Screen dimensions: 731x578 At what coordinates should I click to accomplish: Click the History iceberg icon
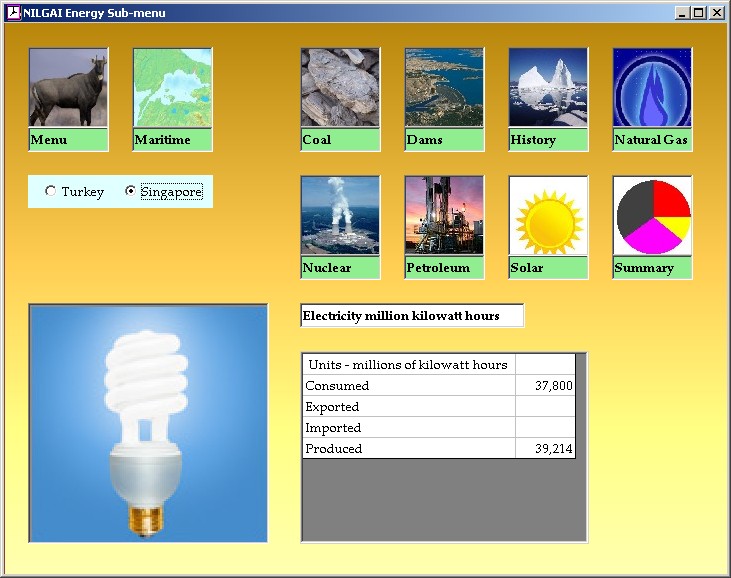[x=548, y=88]
